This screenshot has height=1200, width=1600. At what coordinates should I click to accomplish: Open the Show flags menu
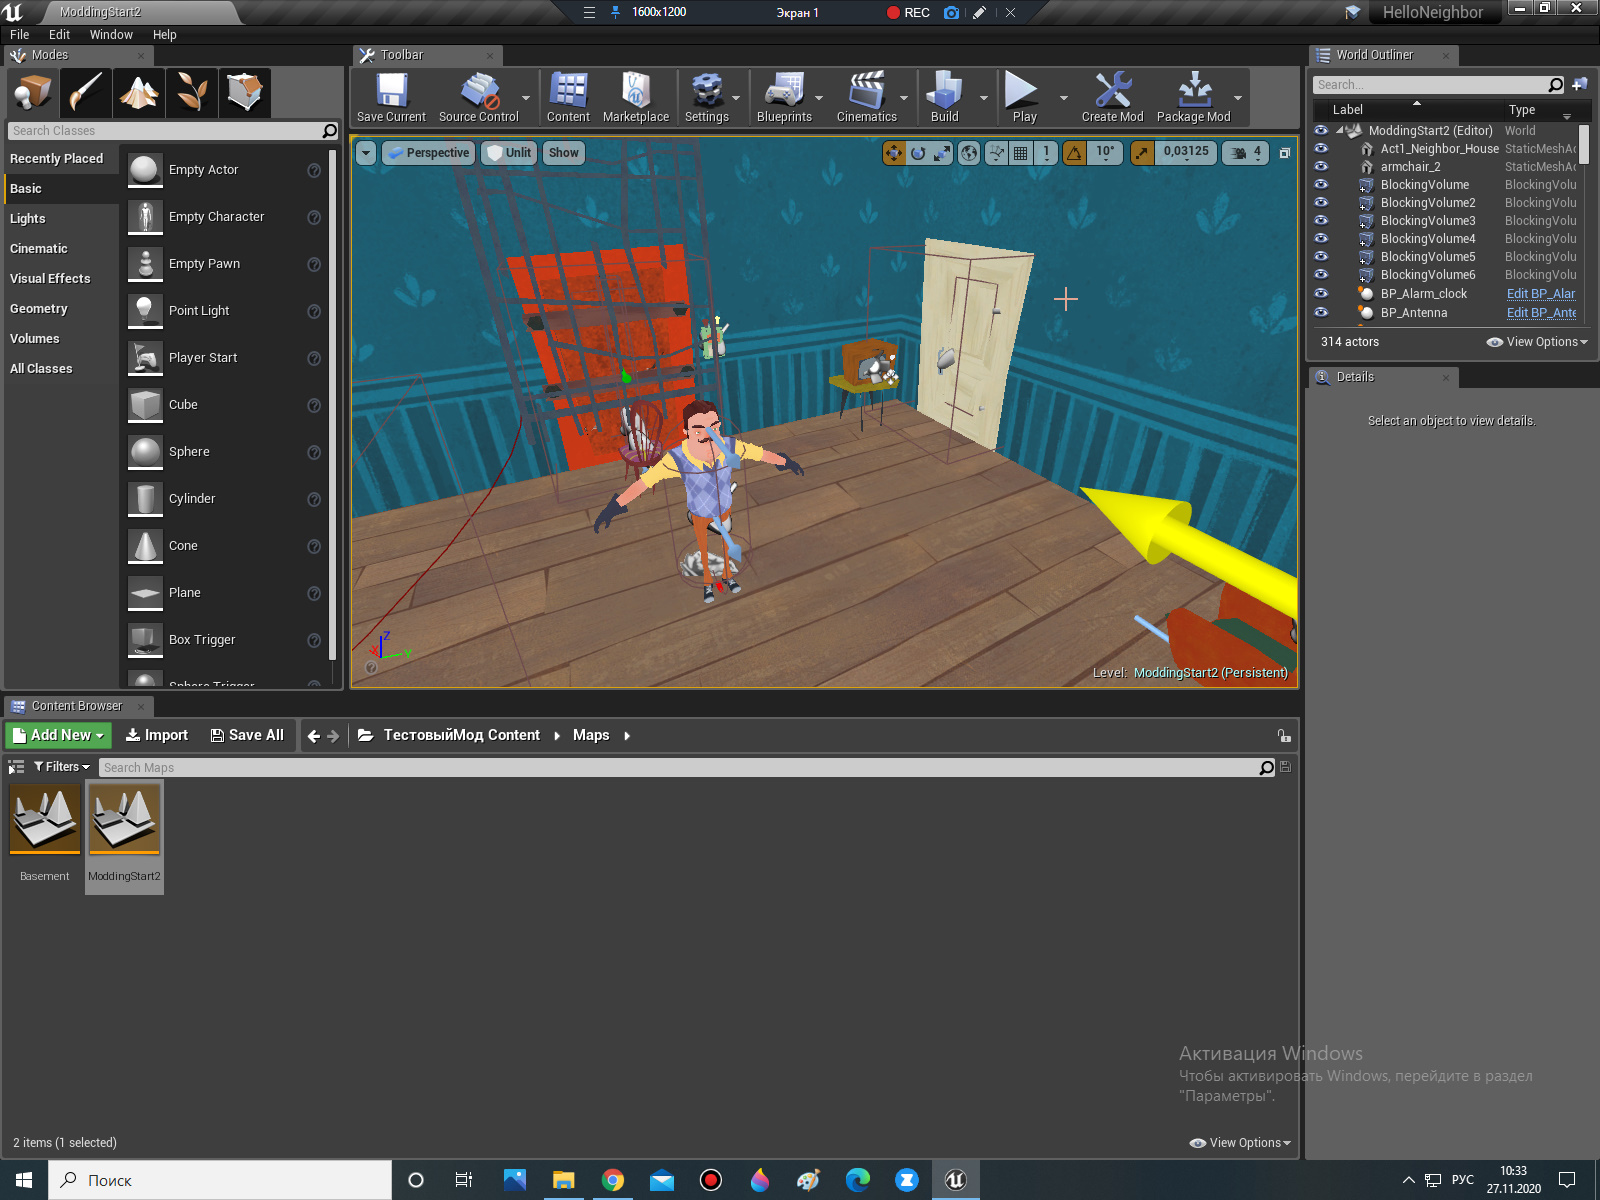pos(564,153)
